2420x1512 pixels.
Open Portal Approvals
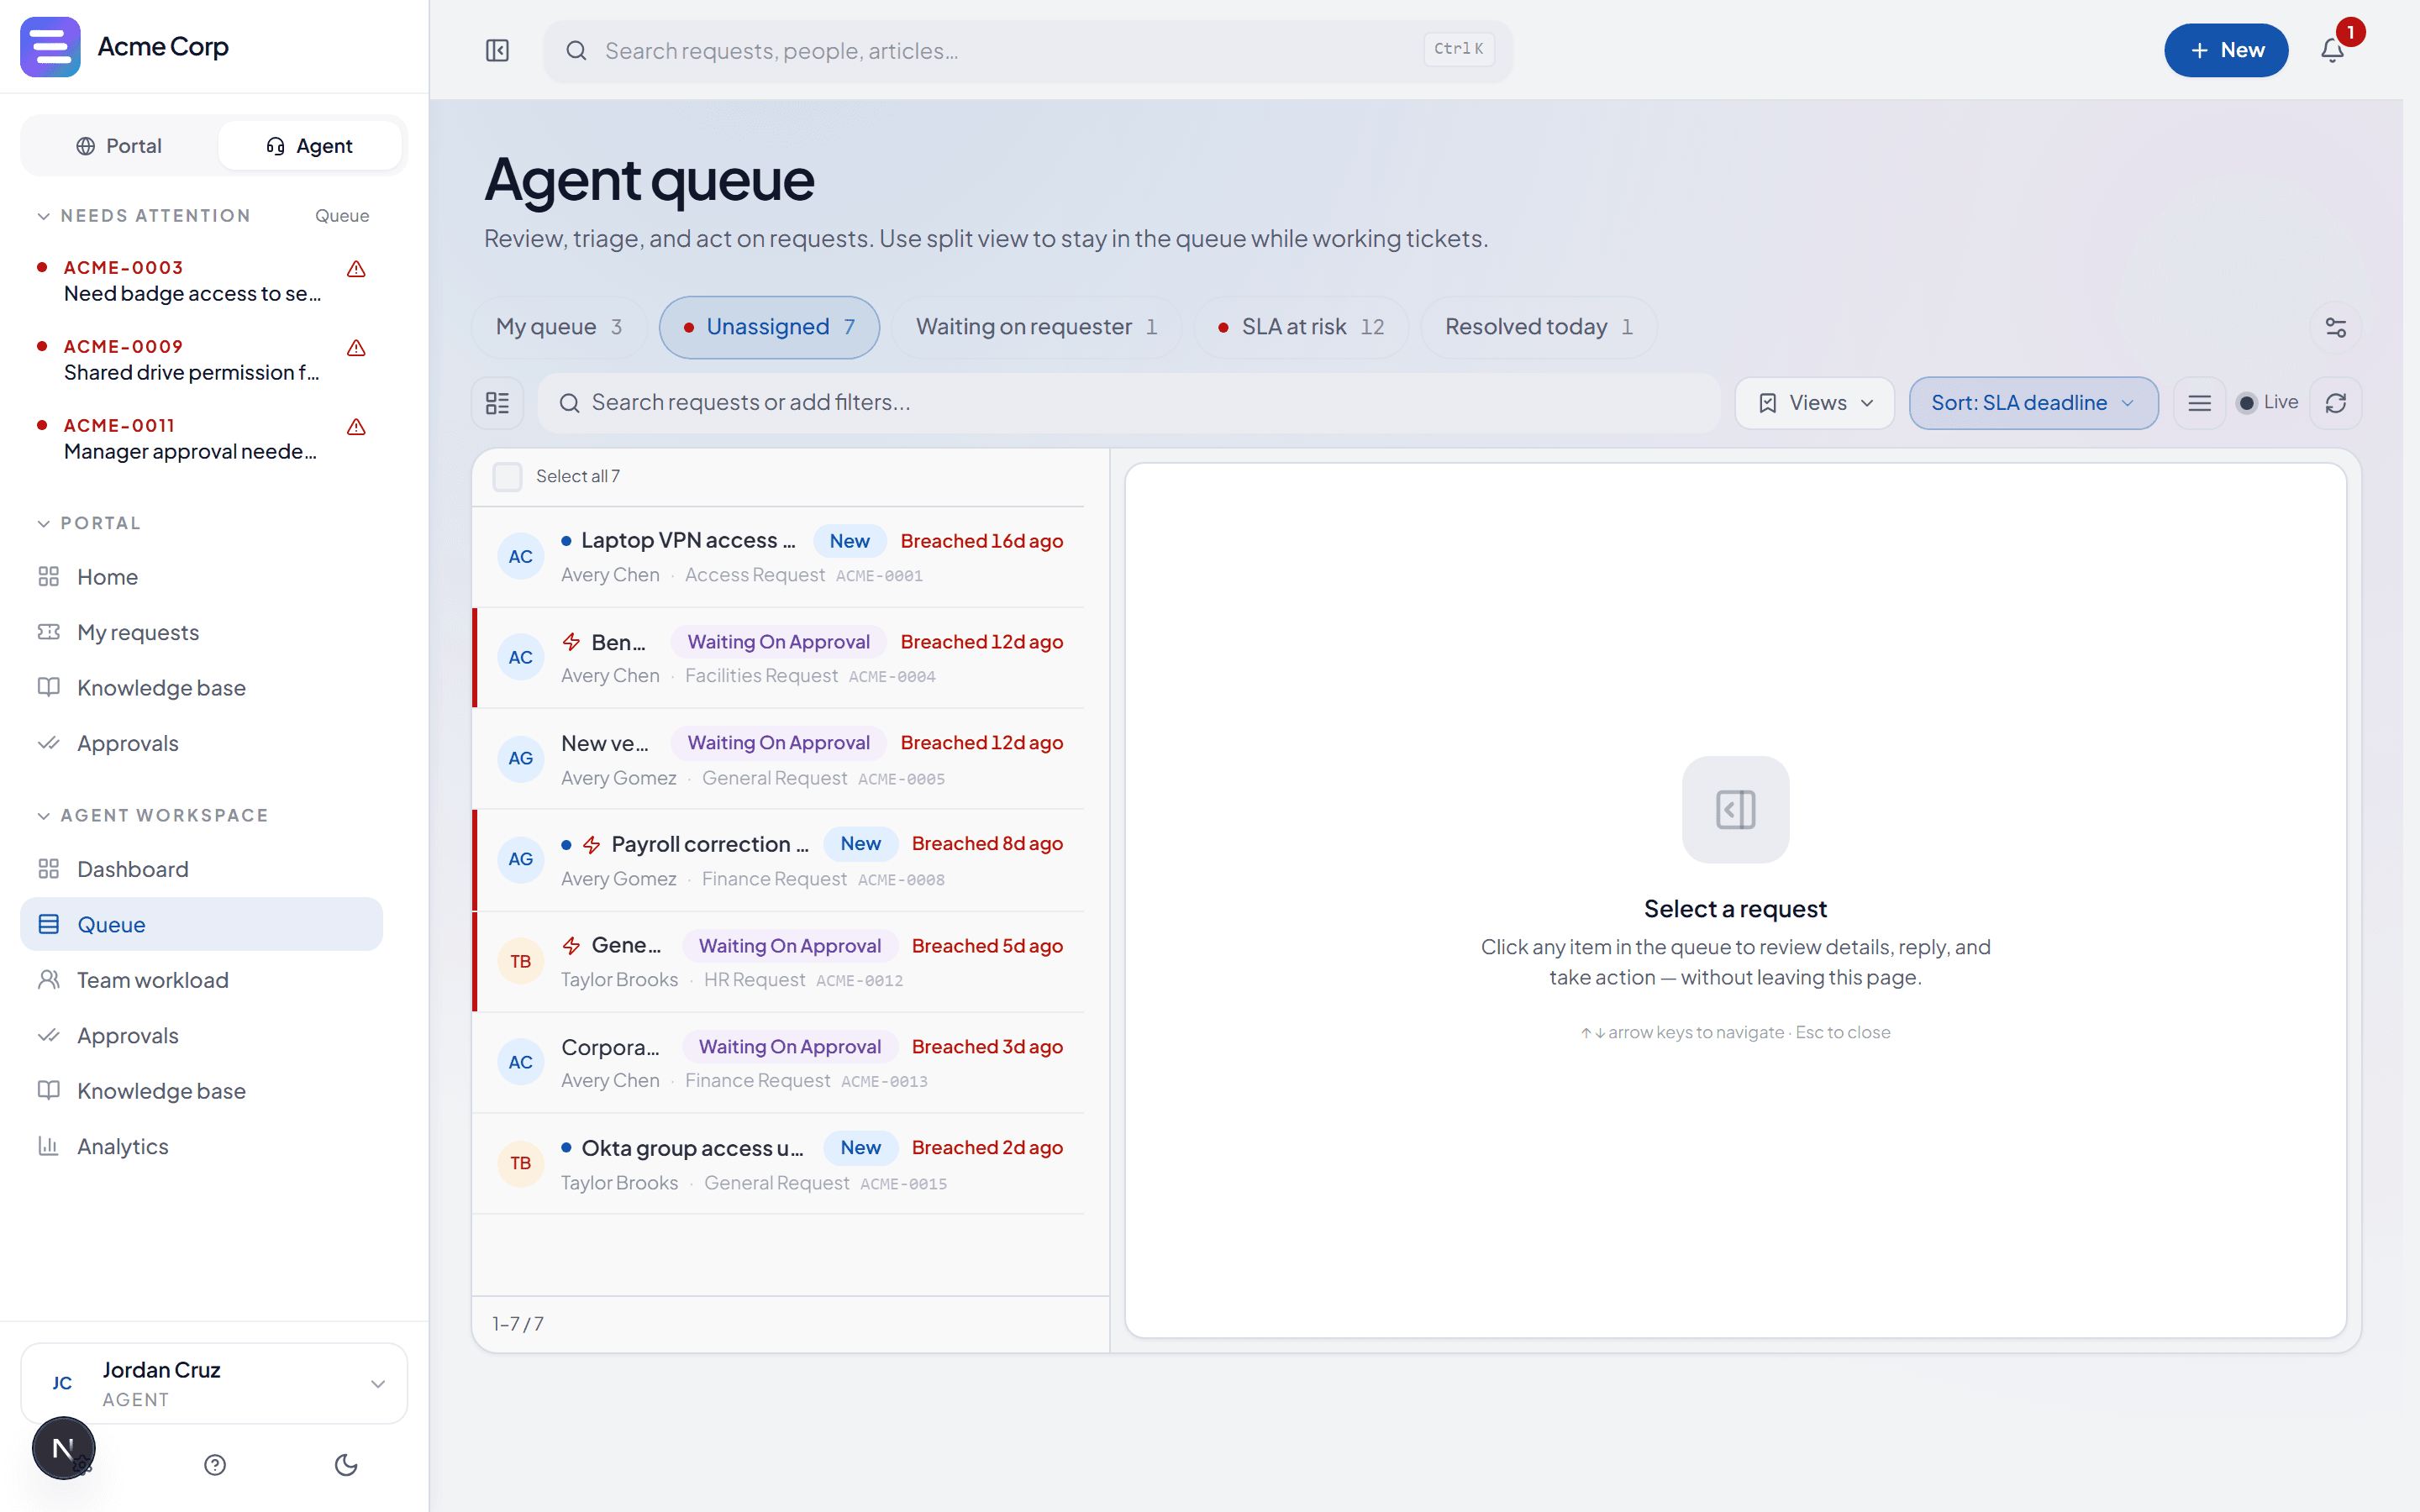(x=201, y=743)
